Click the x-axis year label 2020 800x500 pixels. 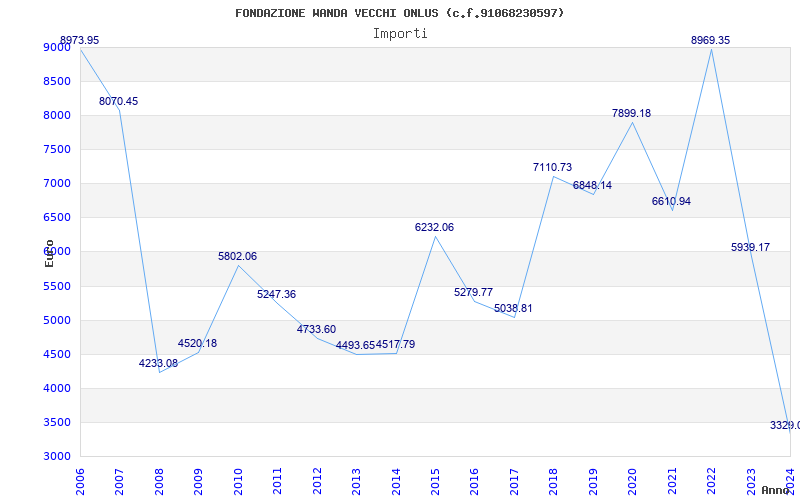(633, 482)
